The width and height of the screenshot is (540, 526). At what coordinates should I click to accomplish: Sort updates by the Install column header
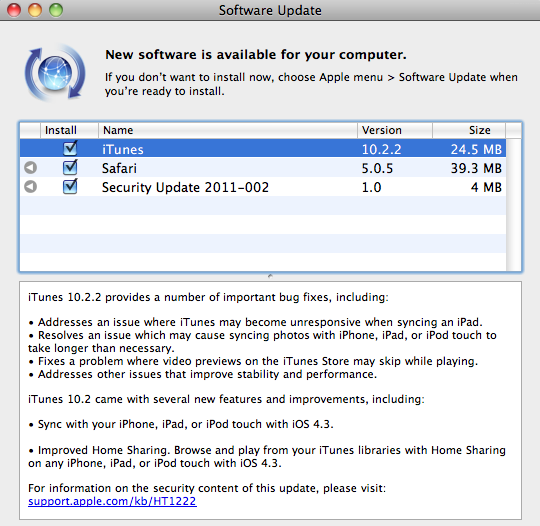[69, 130]
